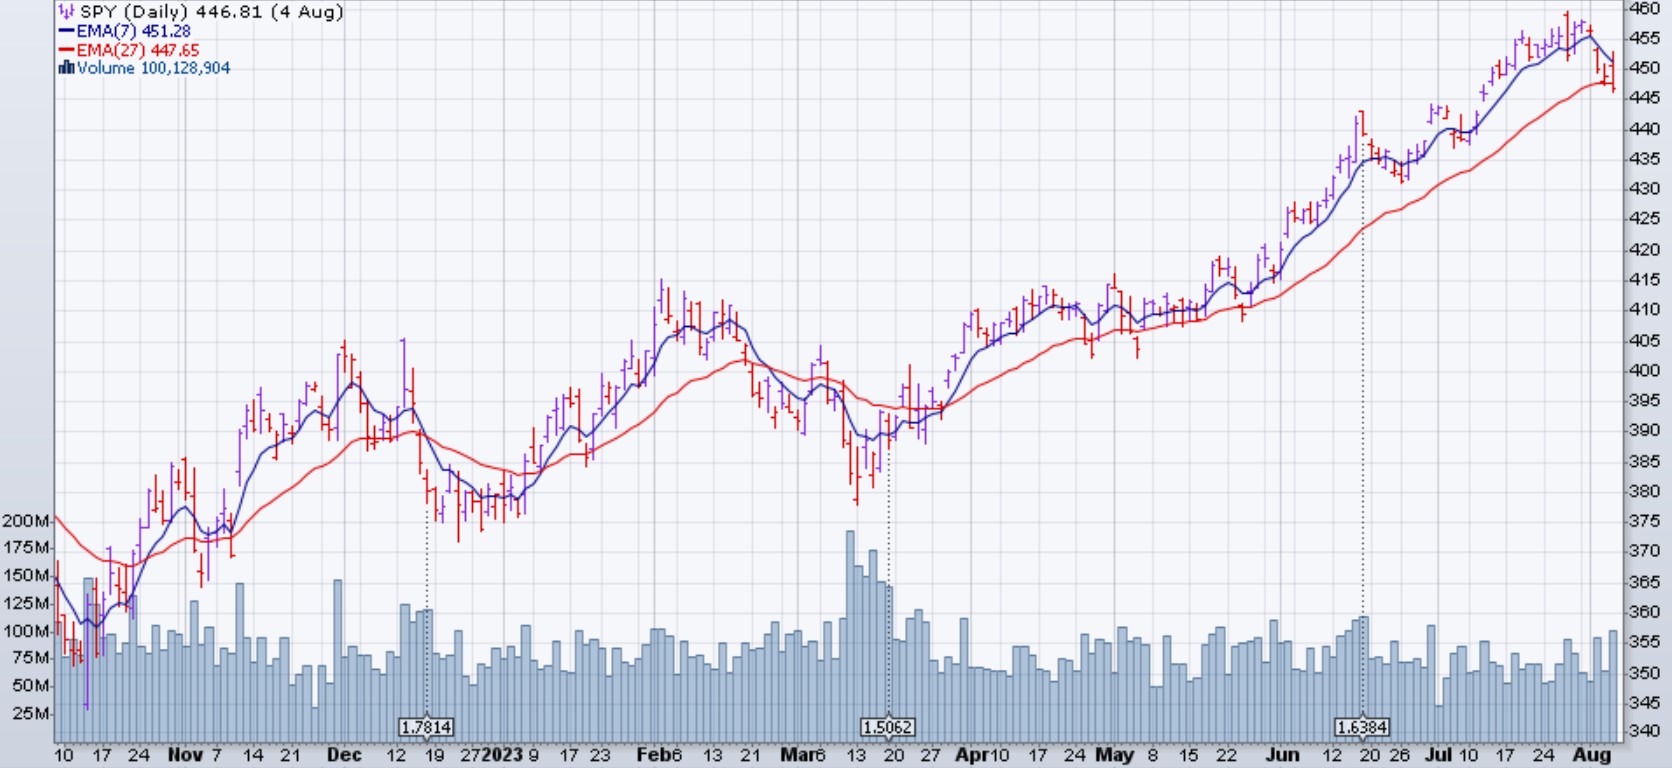Viewport: 1672px width, 768px height.
Task: Click the blue EMA(7) line swatch
Action: coord(66,31)
